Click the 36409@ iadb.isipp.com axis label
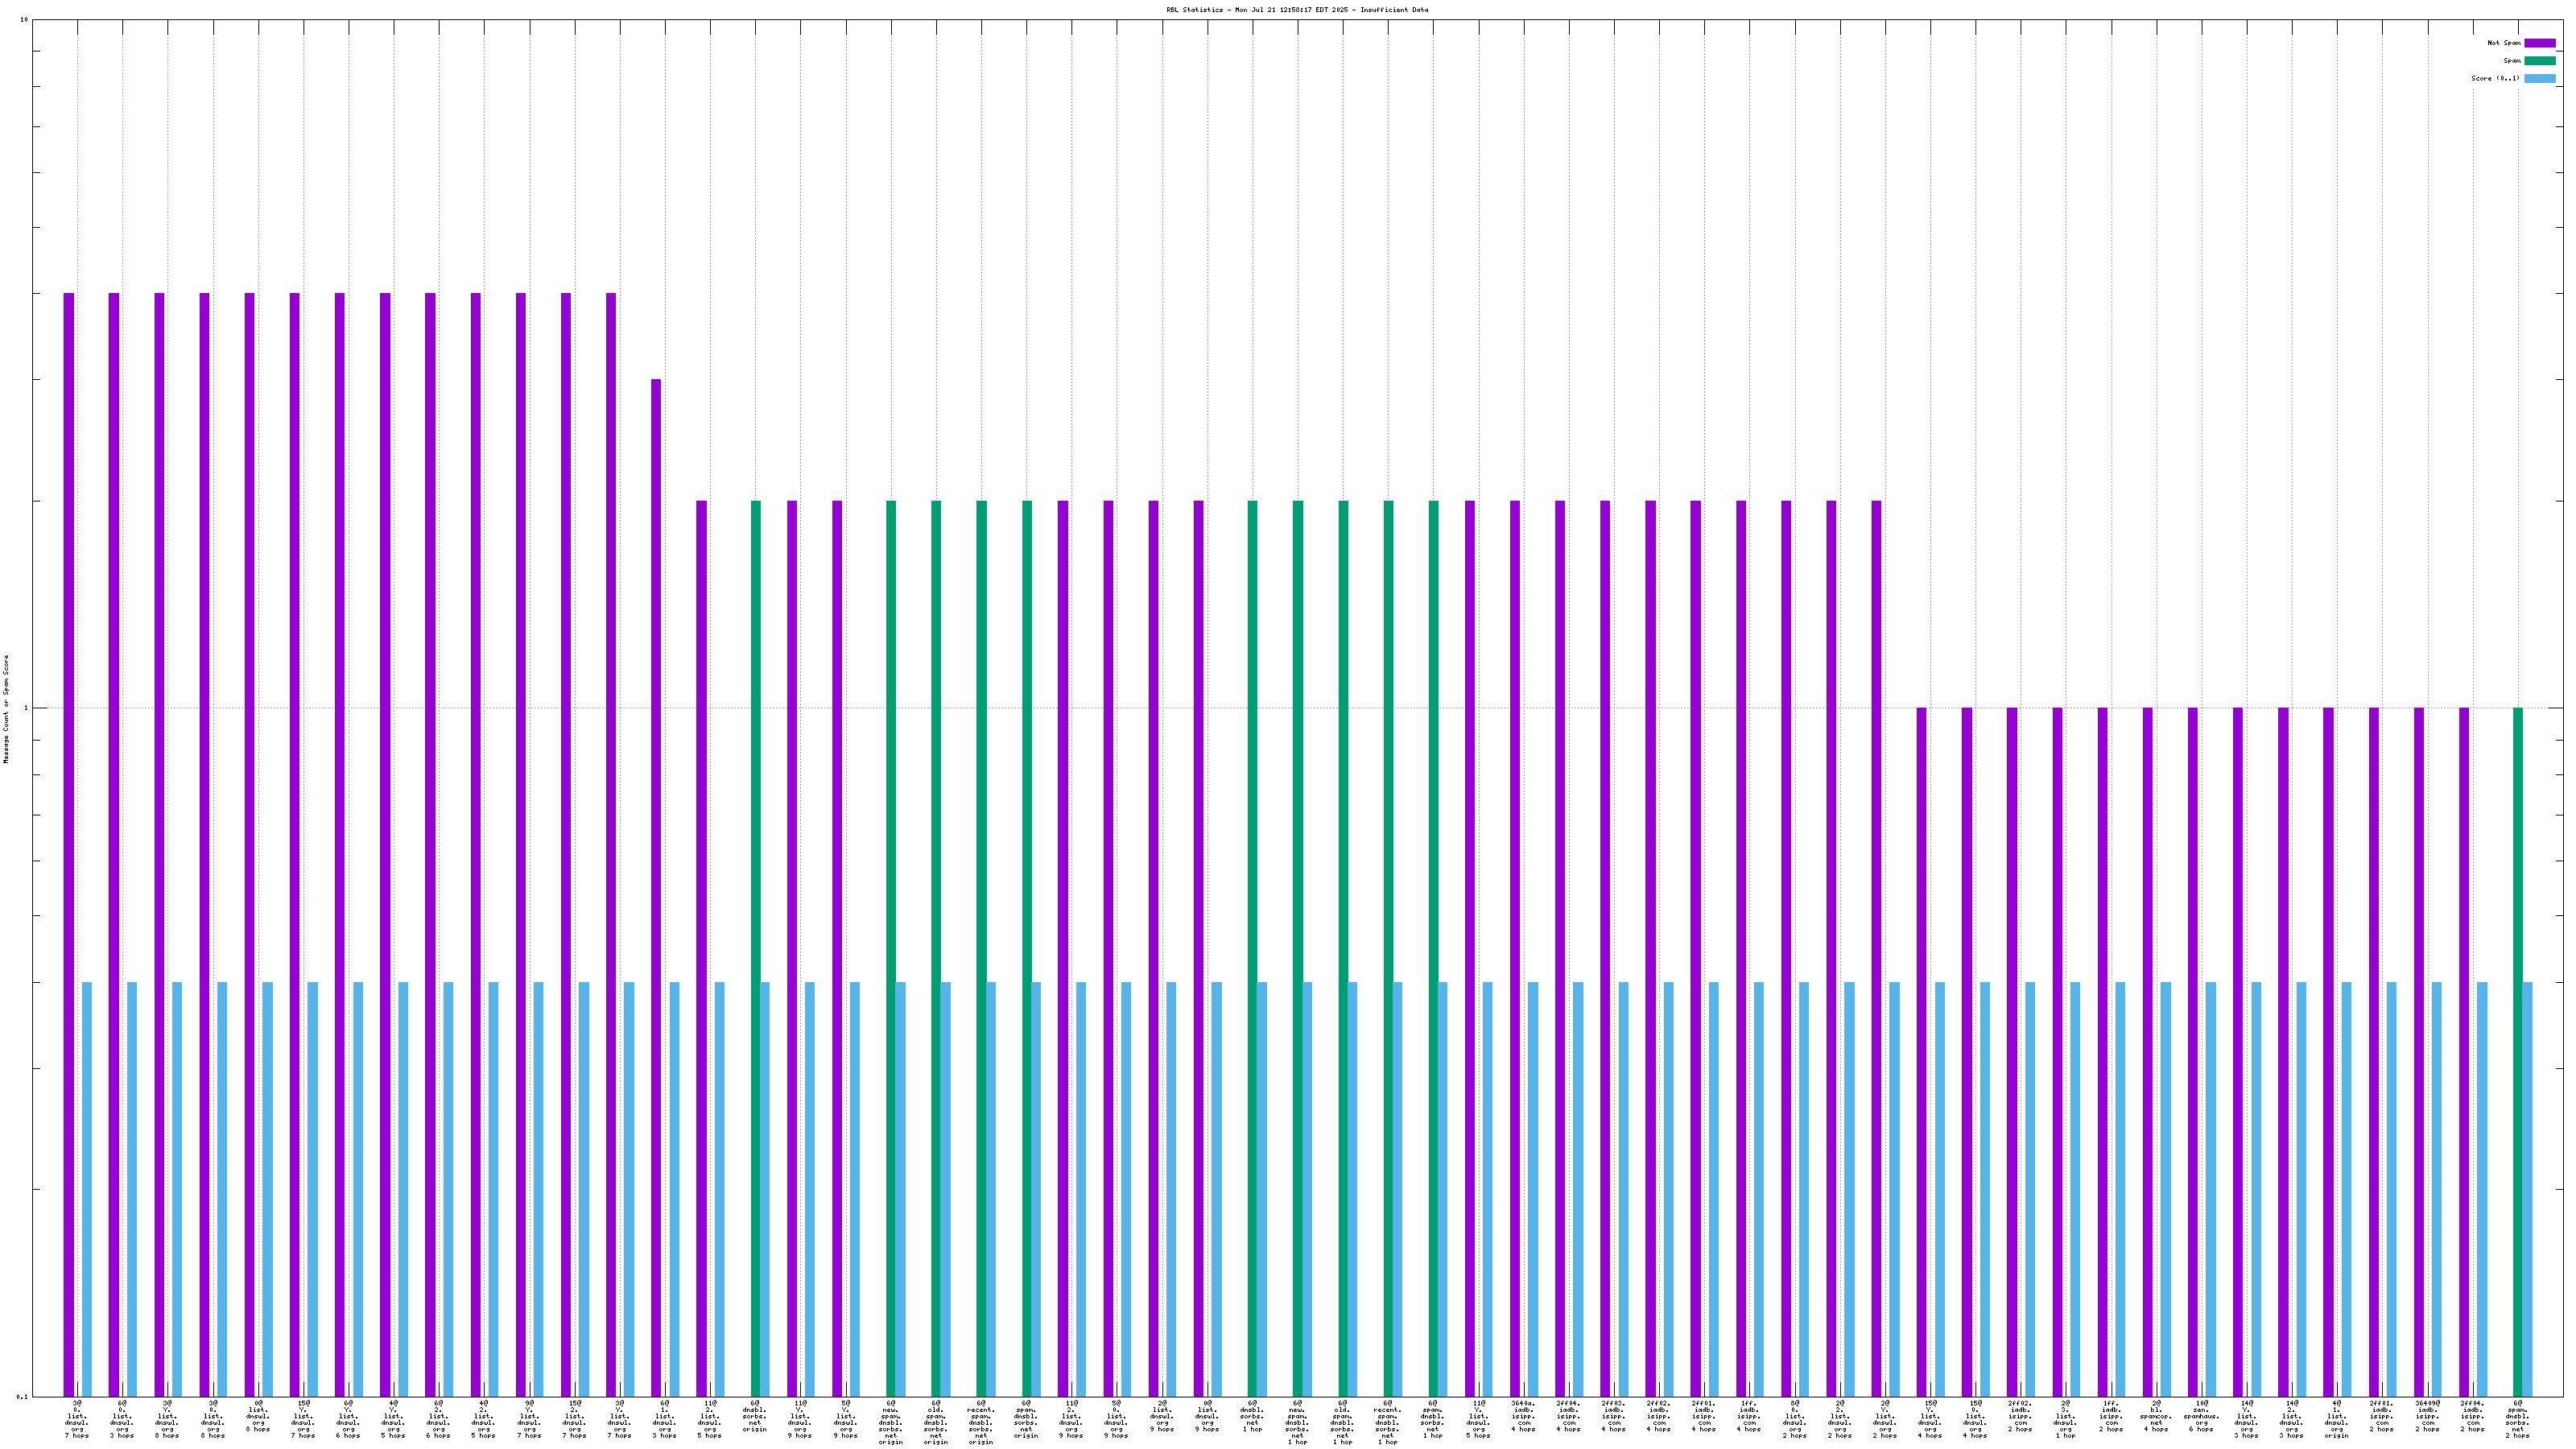 click(2427, 1415)
